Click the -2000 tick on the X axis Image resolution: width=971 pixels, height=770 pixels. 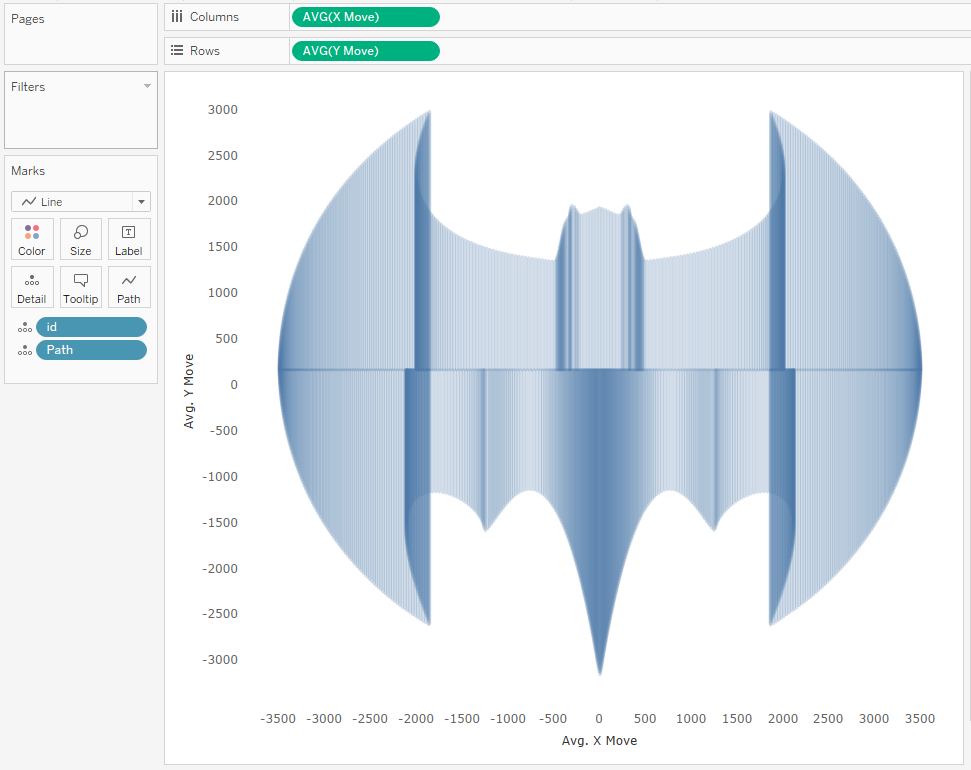(416, 719)
